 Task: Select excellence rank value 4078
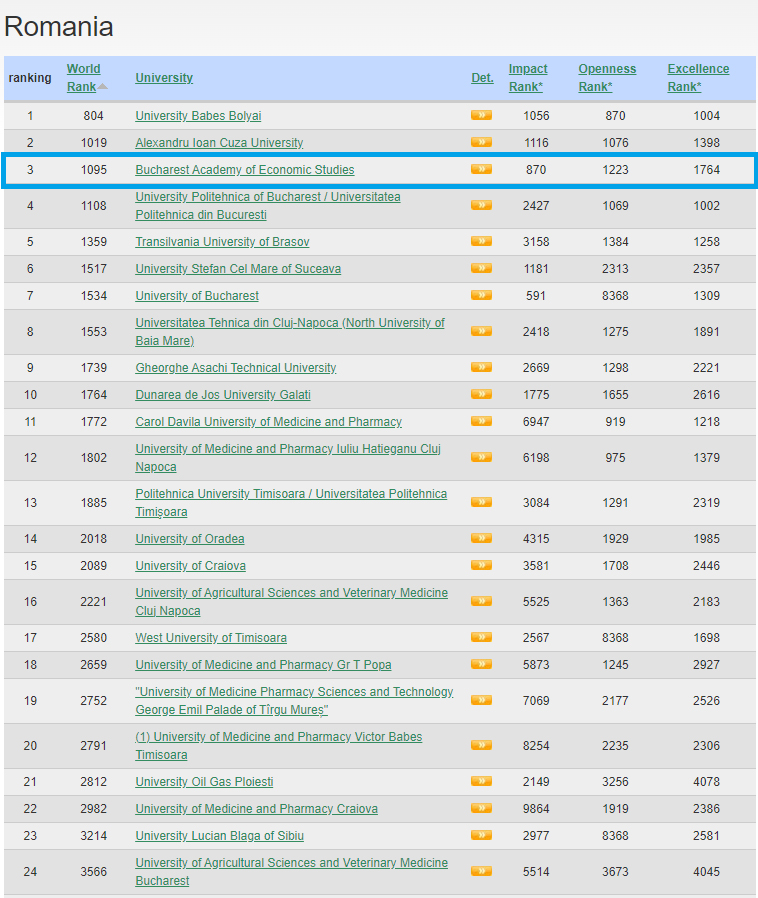click(x=706, y=782)
